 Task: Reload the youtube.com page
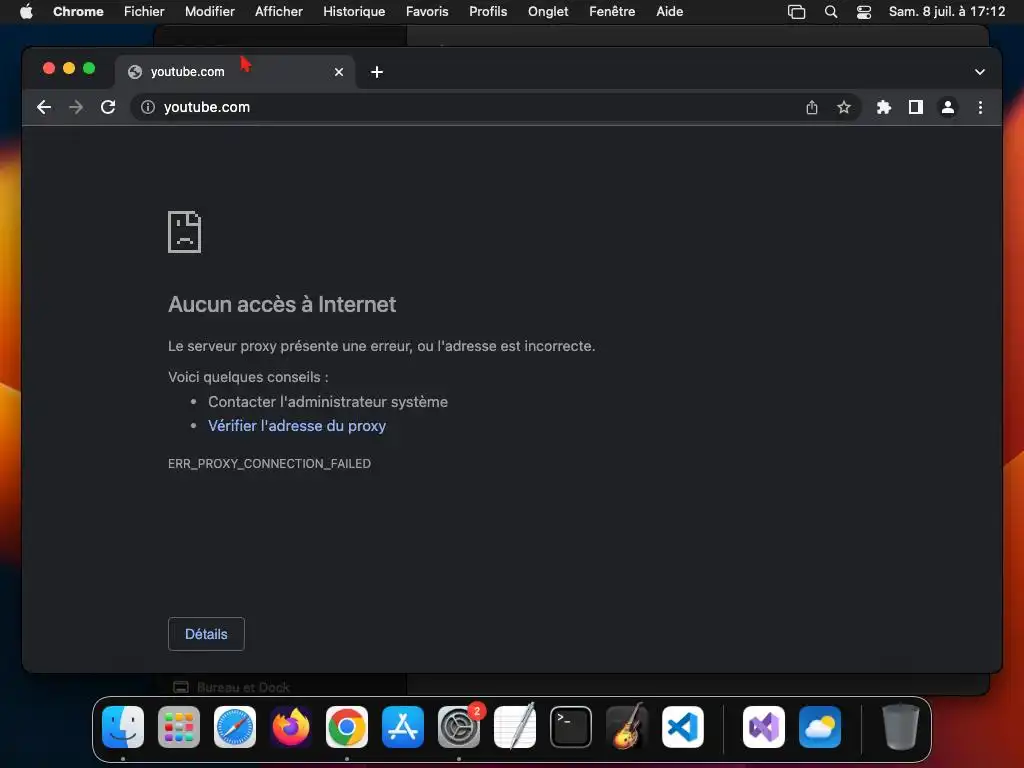pyautogui.click(x=108, y=107)
